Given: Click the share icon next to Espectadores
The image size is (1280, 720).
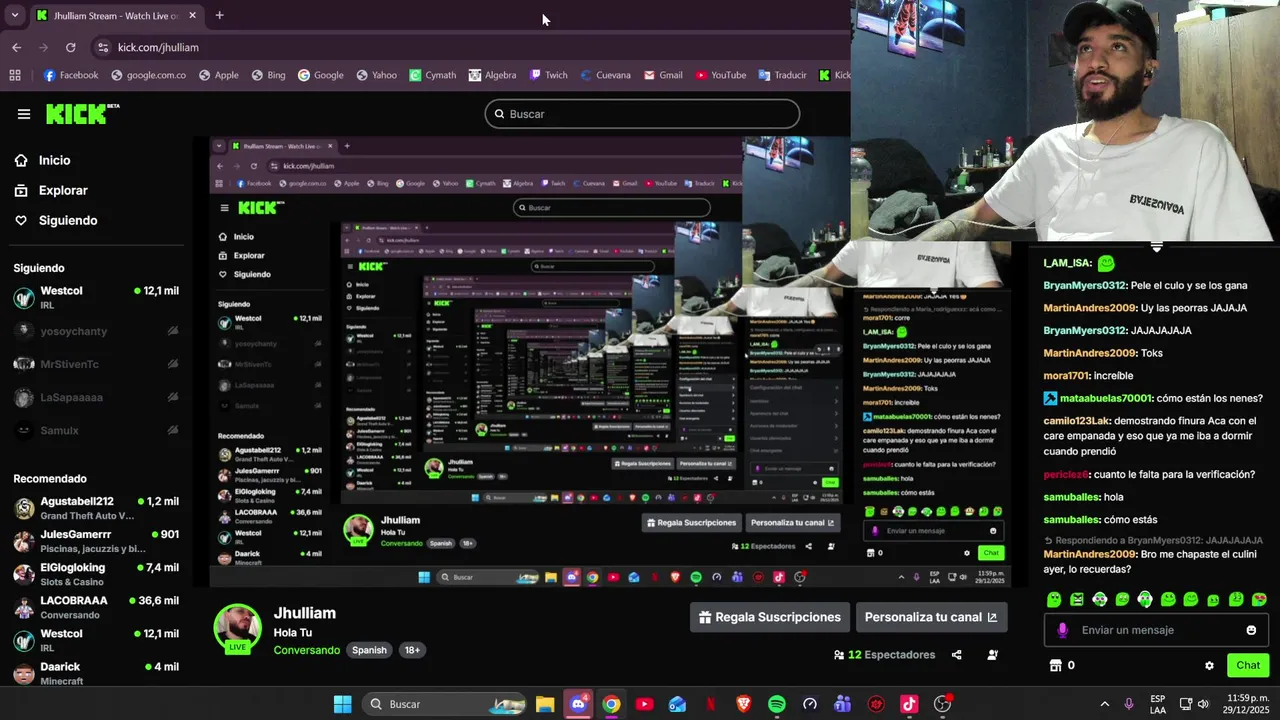Looking at the screenshot, I should (x=957, y=655).
